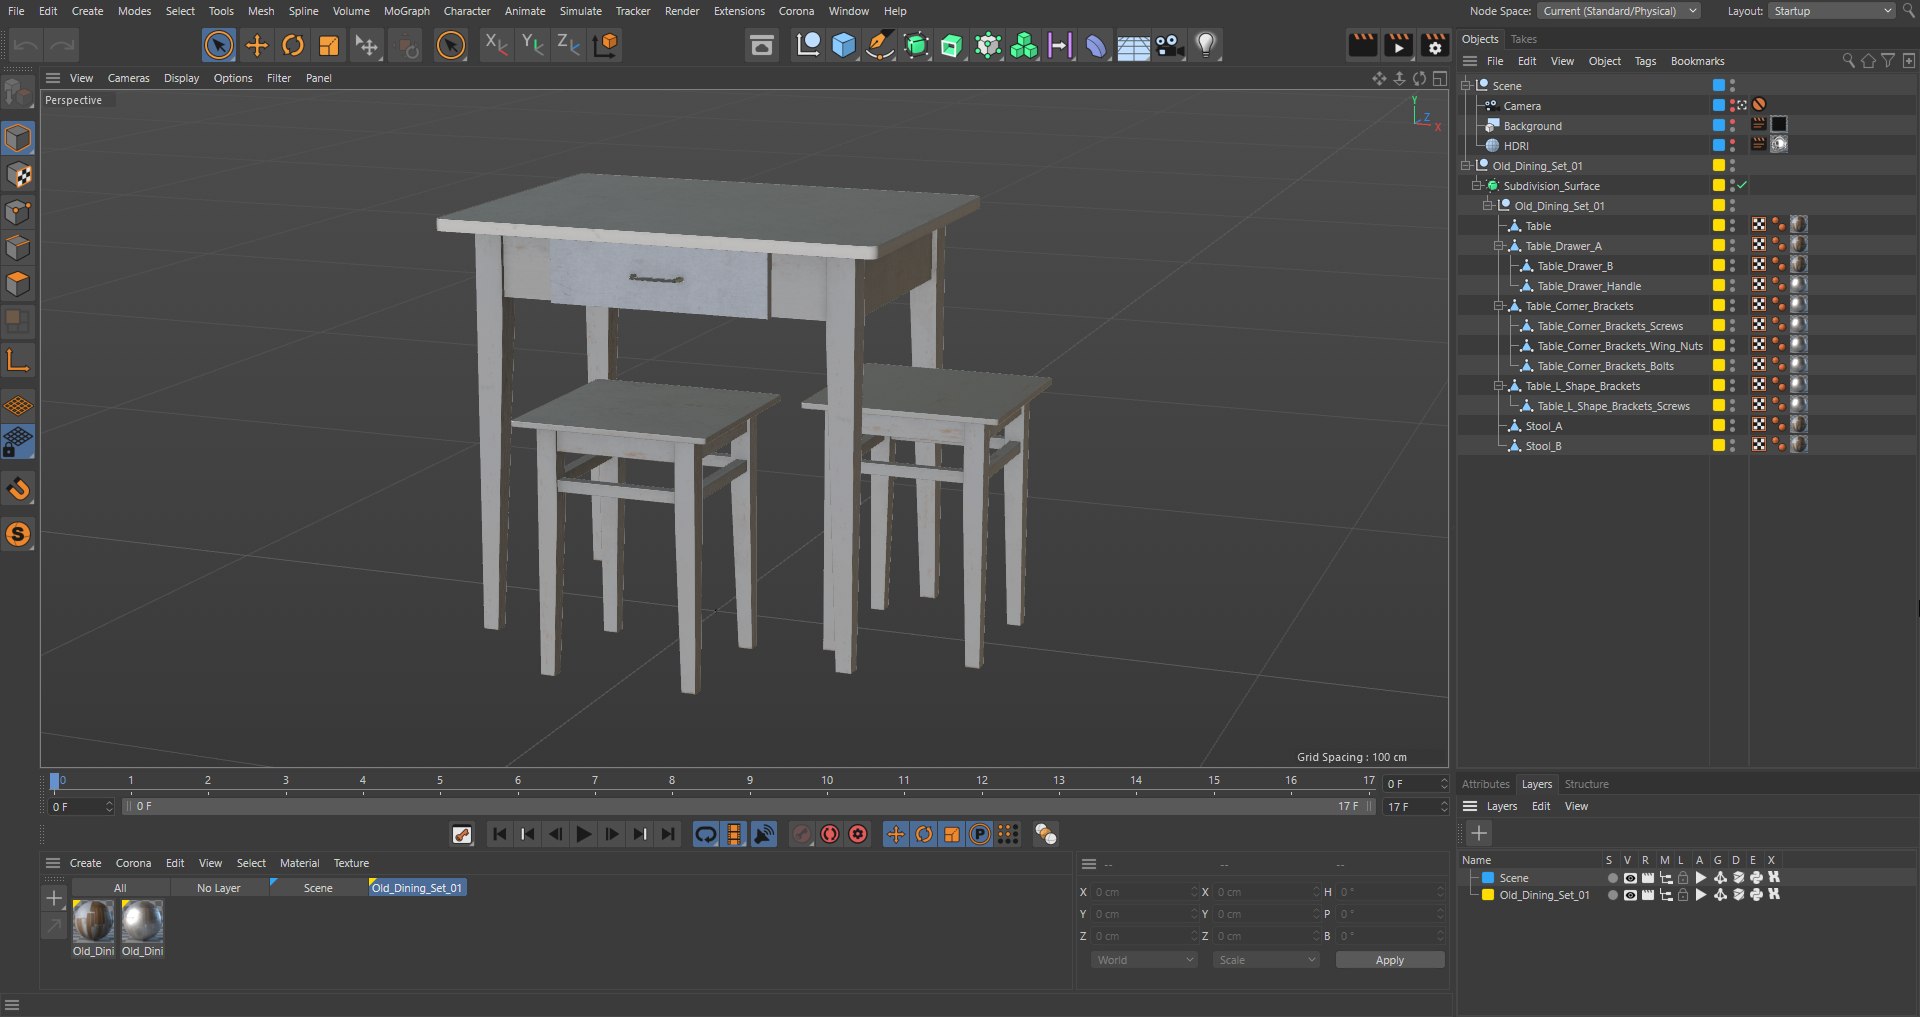Collapse the Scene null in Objects
The height and width of the screenshot is (1017, 1920).
click(1465, 86)
